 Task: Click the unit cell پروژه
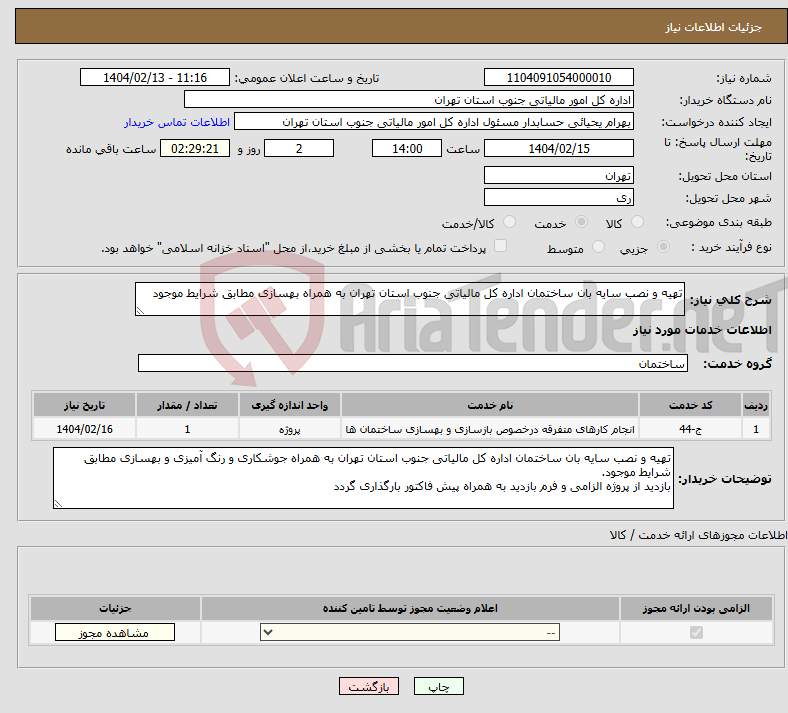pyautogui.click(x=289, y=429)
